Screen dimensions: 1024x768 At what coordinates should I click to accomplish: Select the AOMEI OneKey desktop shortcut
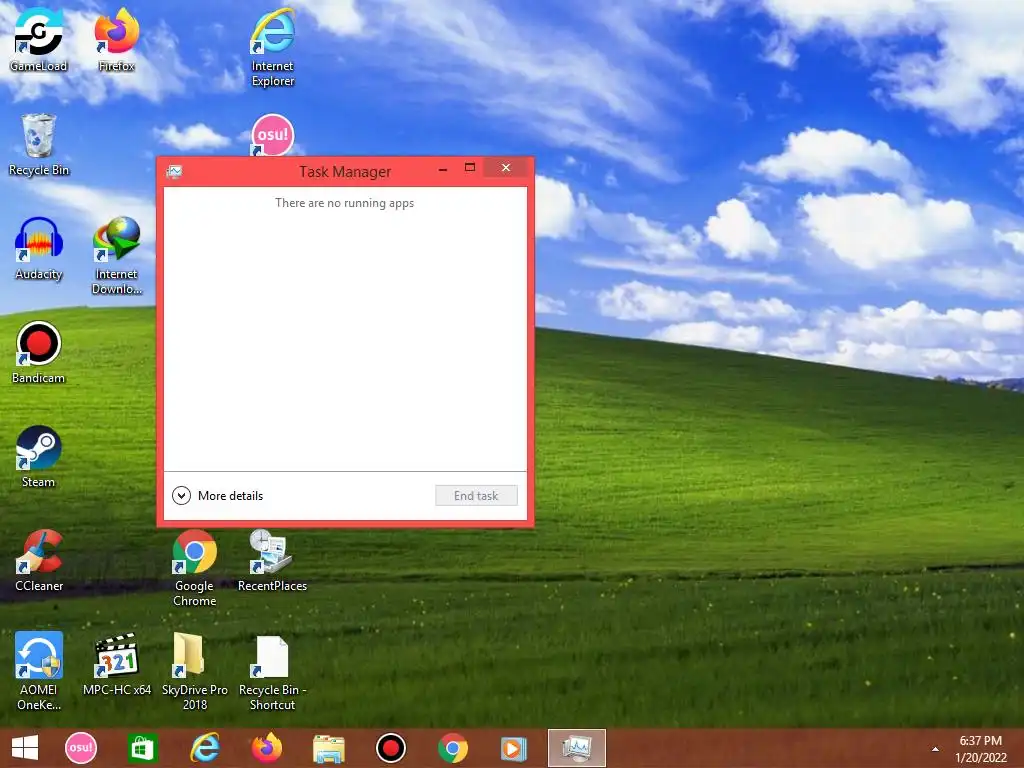point(39,671)
